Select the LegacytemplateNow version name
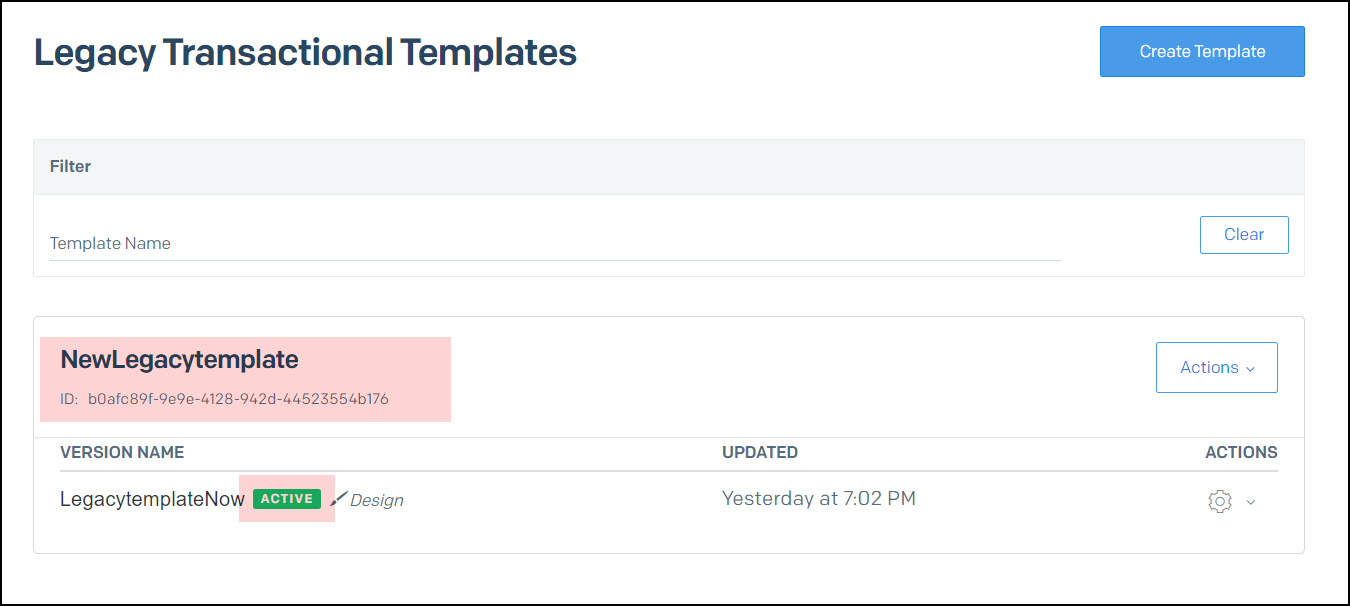This screenshot has height=606, width=1350. 152,498
